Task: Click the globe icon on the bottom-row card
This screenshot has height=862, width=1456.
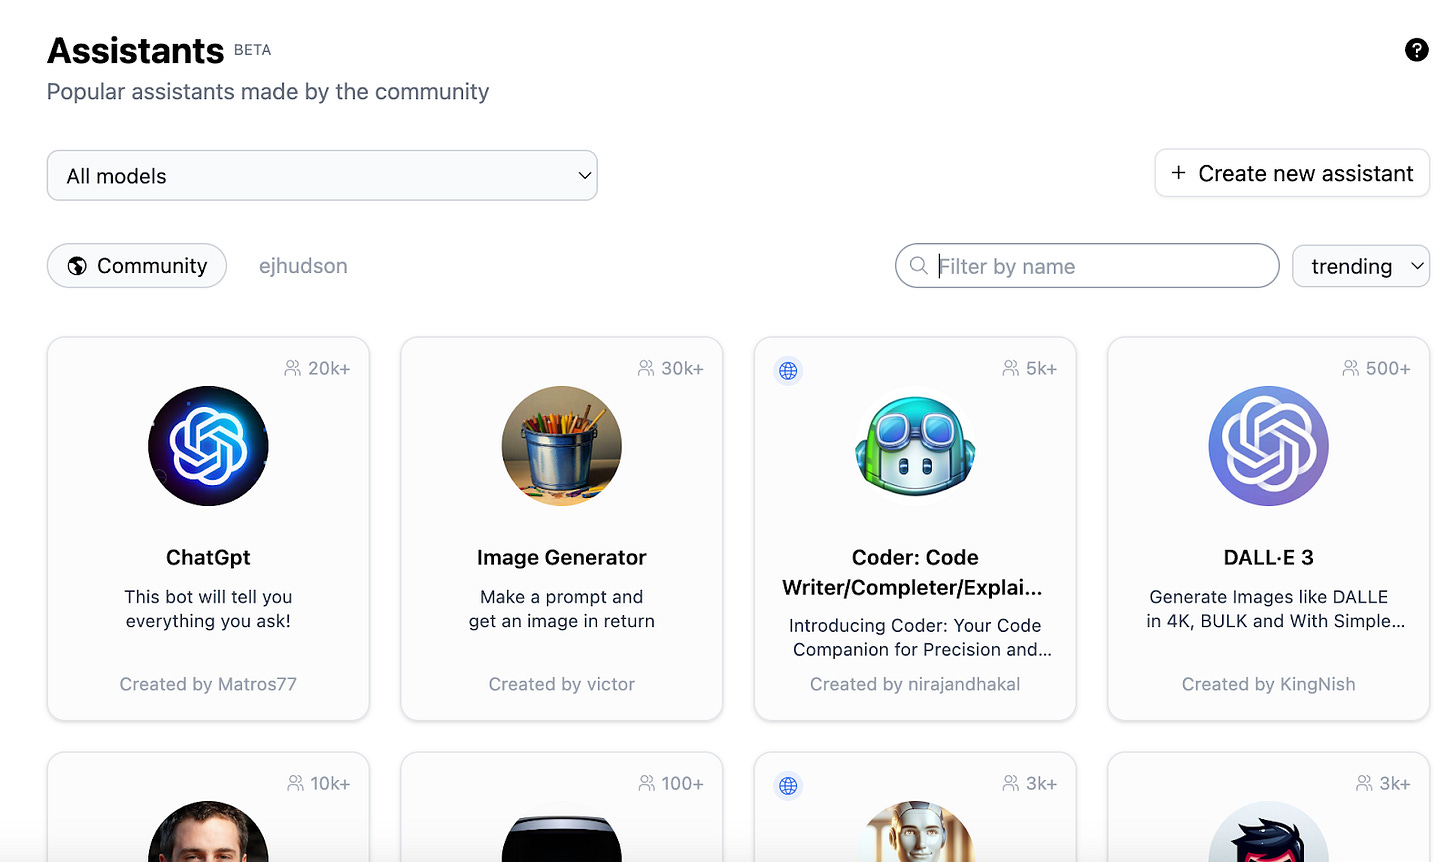Action: click(x=788, y=786)
